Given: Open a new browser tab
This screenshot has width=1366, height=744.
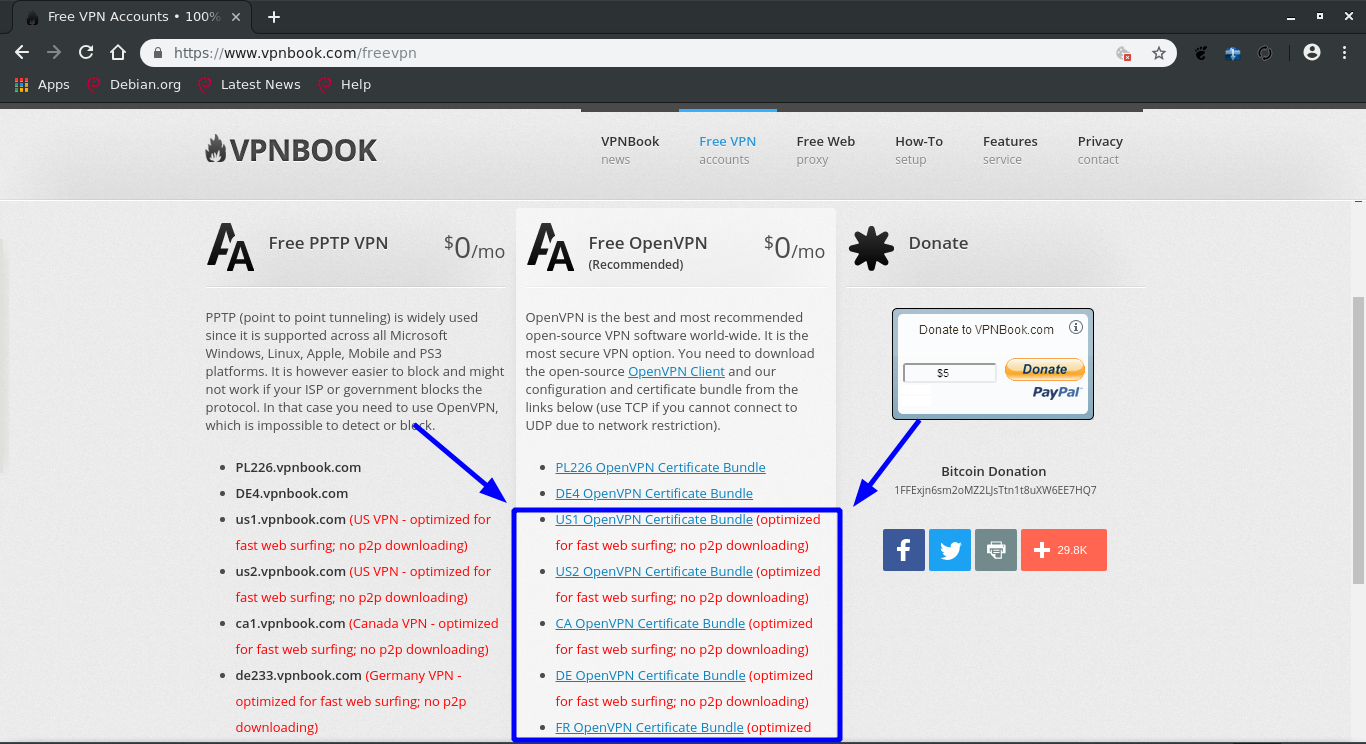Looking at the screenshot, I should click(274, 17).
